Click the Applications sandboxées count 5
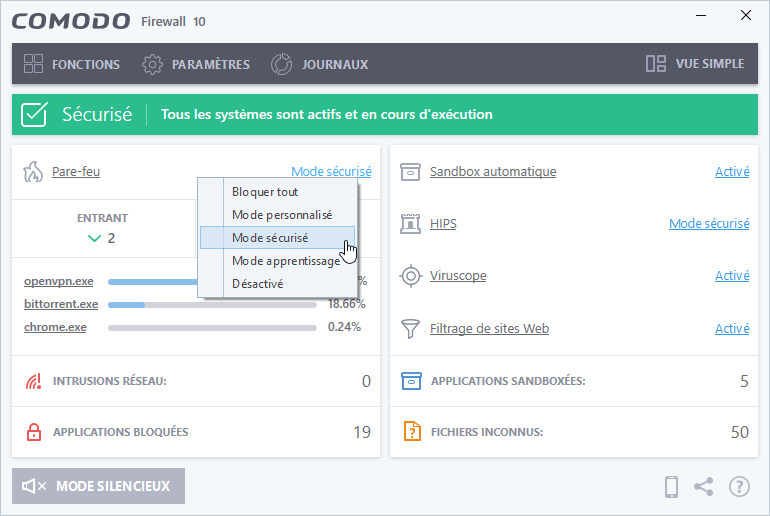770x516 pixels. (744, 381)
